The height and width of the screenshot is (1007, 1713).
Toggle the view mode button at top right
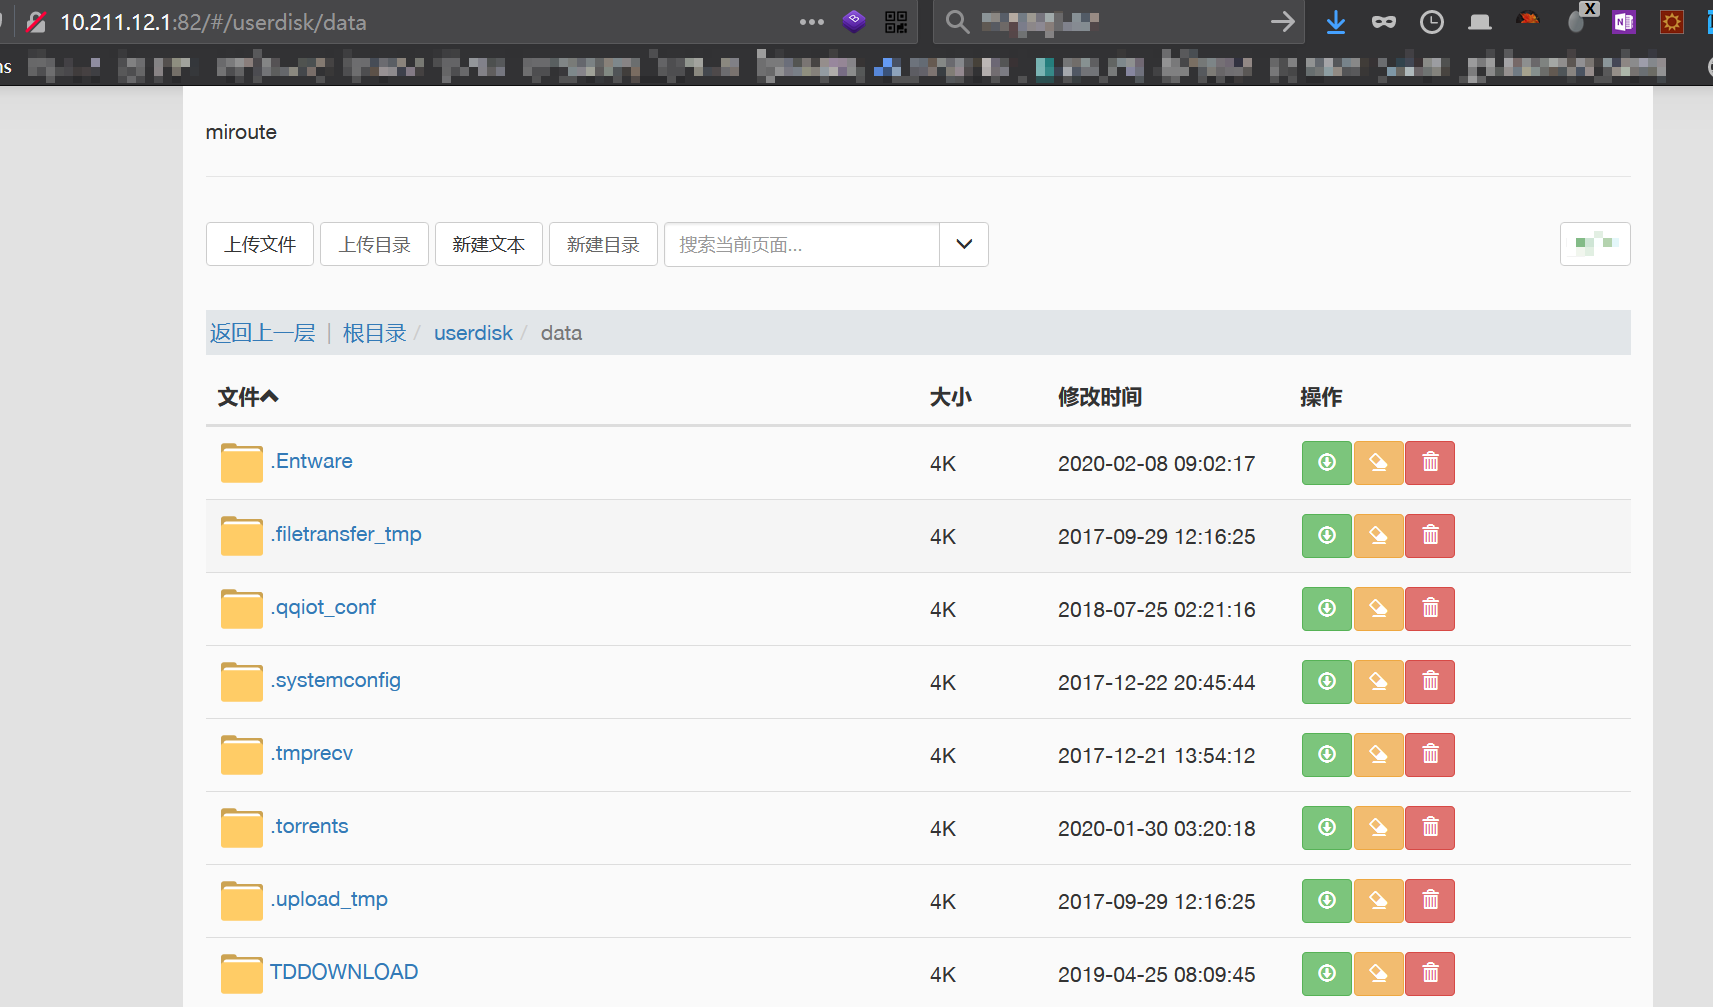click(x=1594, y=244)
